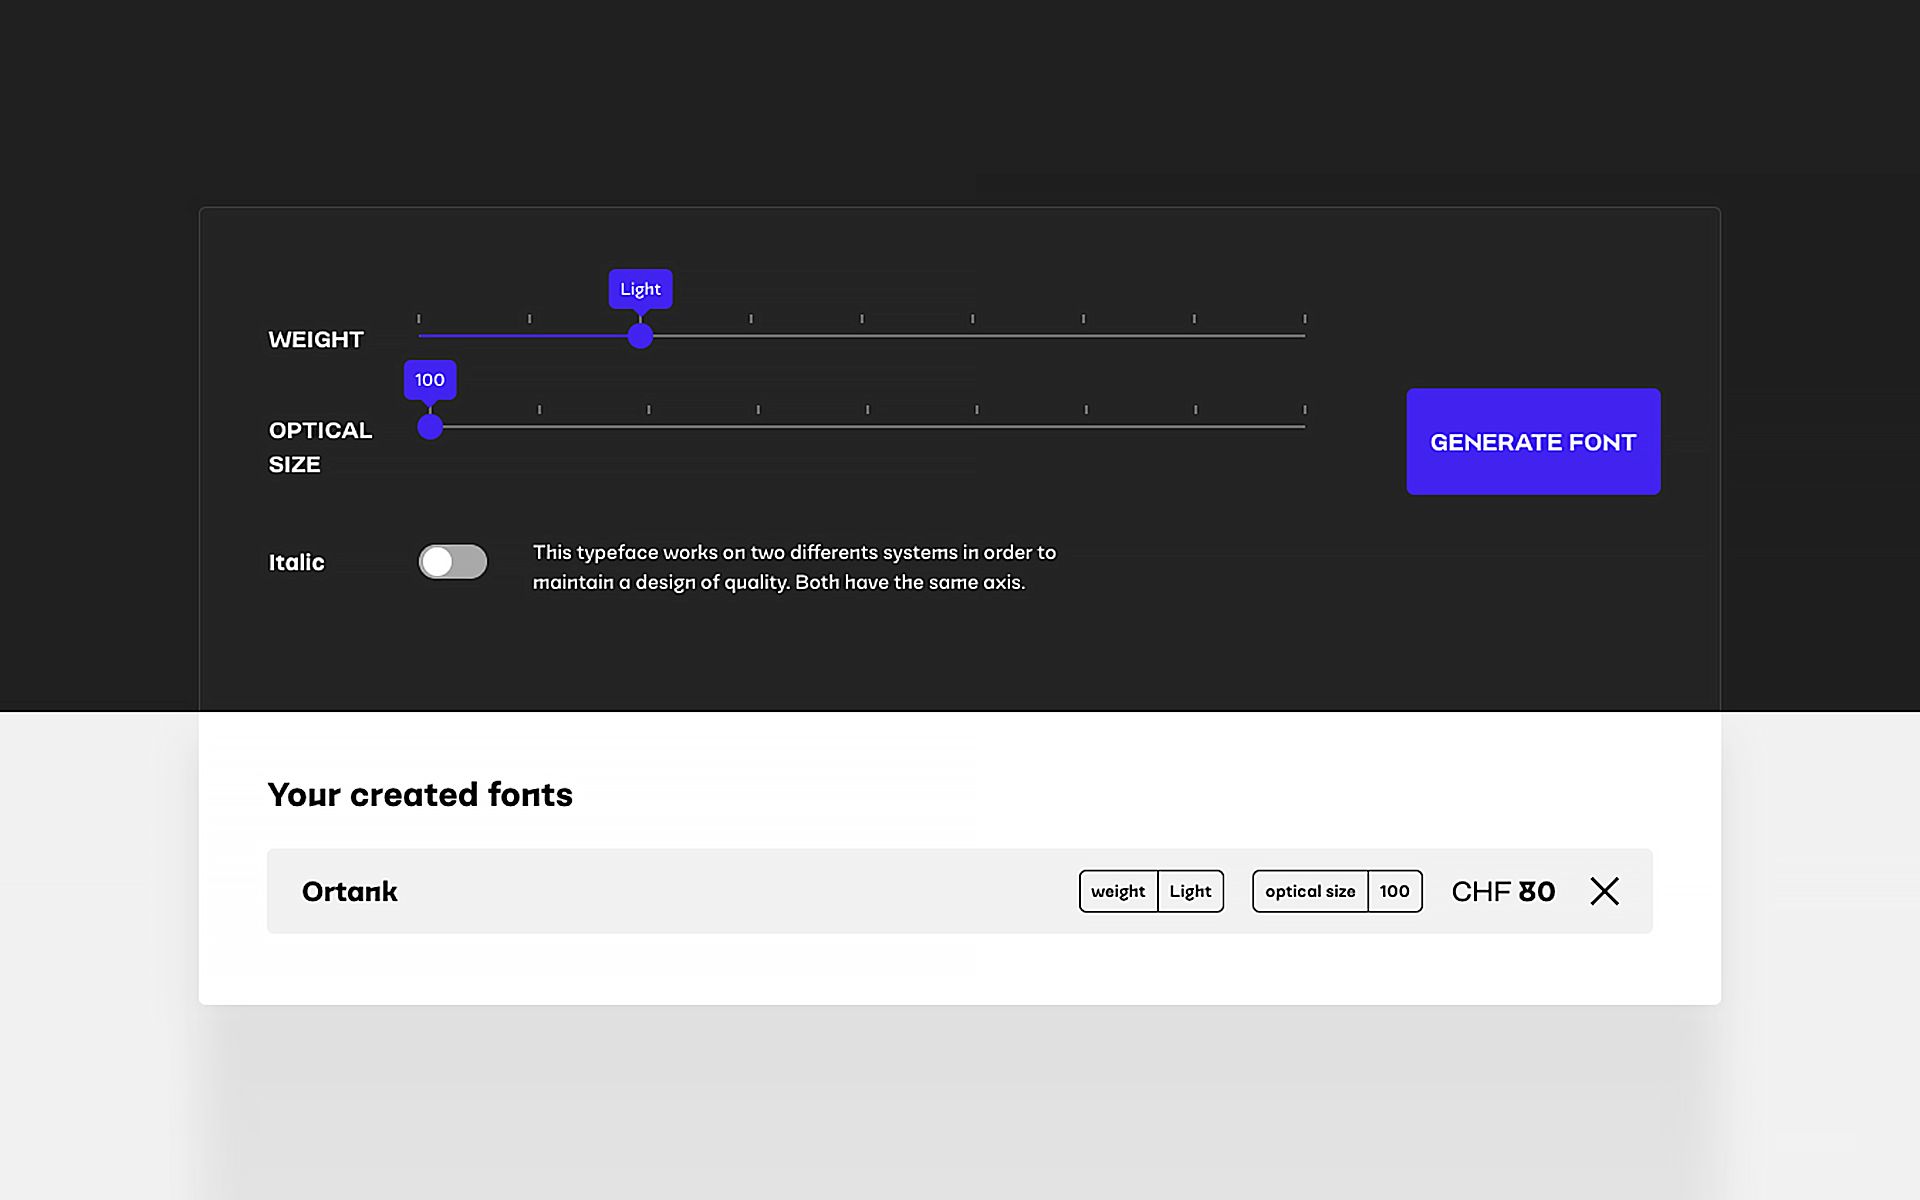Toggle the Italic switch on
The width and height of the screenshot is (1920, 1200).
(453, 562)
